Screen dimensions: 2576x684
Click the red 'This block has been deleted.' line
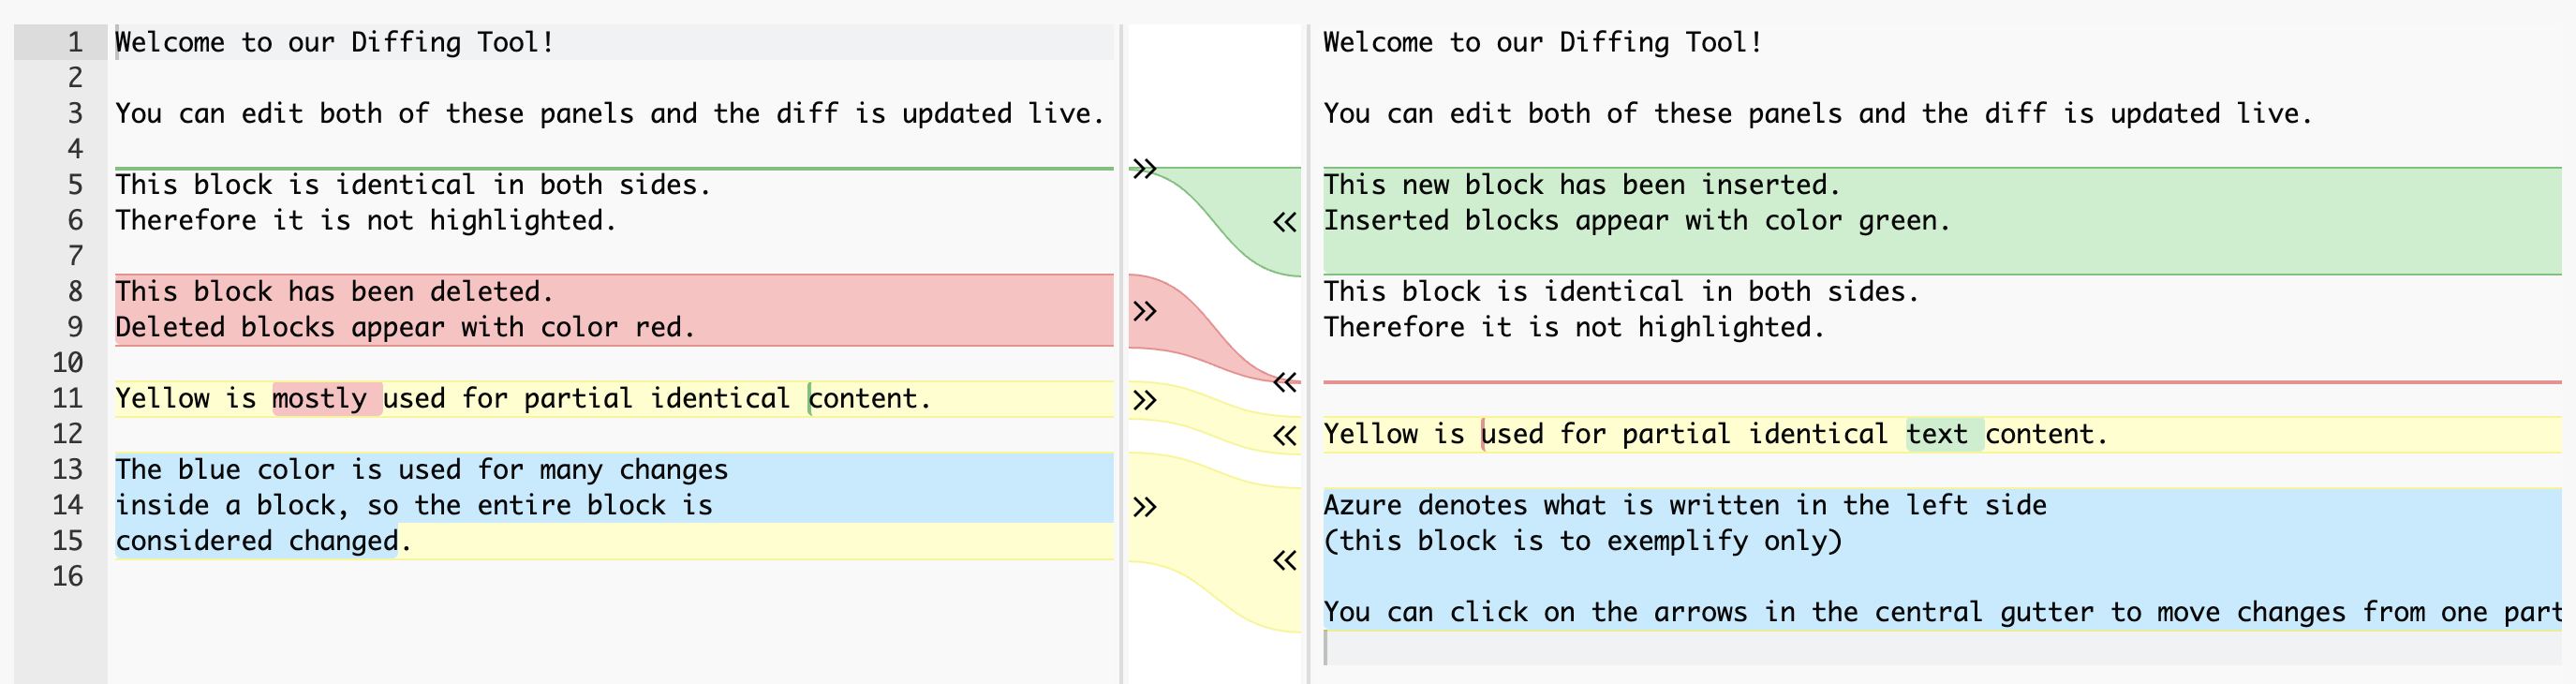pyautogui.click(x=334, y=291)
